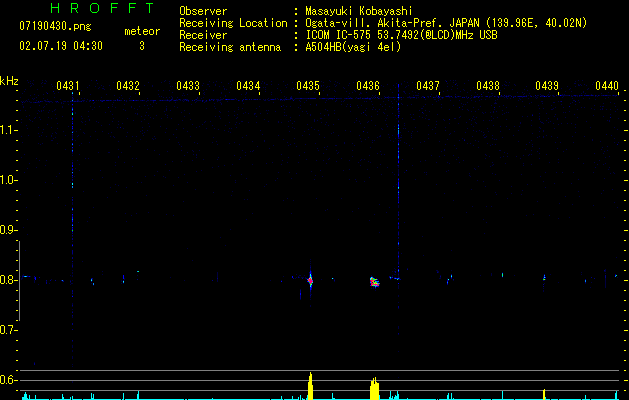This screenshot has height=400, width=629.
Task: Click the 0439 time axis marker
Action: 547,85
